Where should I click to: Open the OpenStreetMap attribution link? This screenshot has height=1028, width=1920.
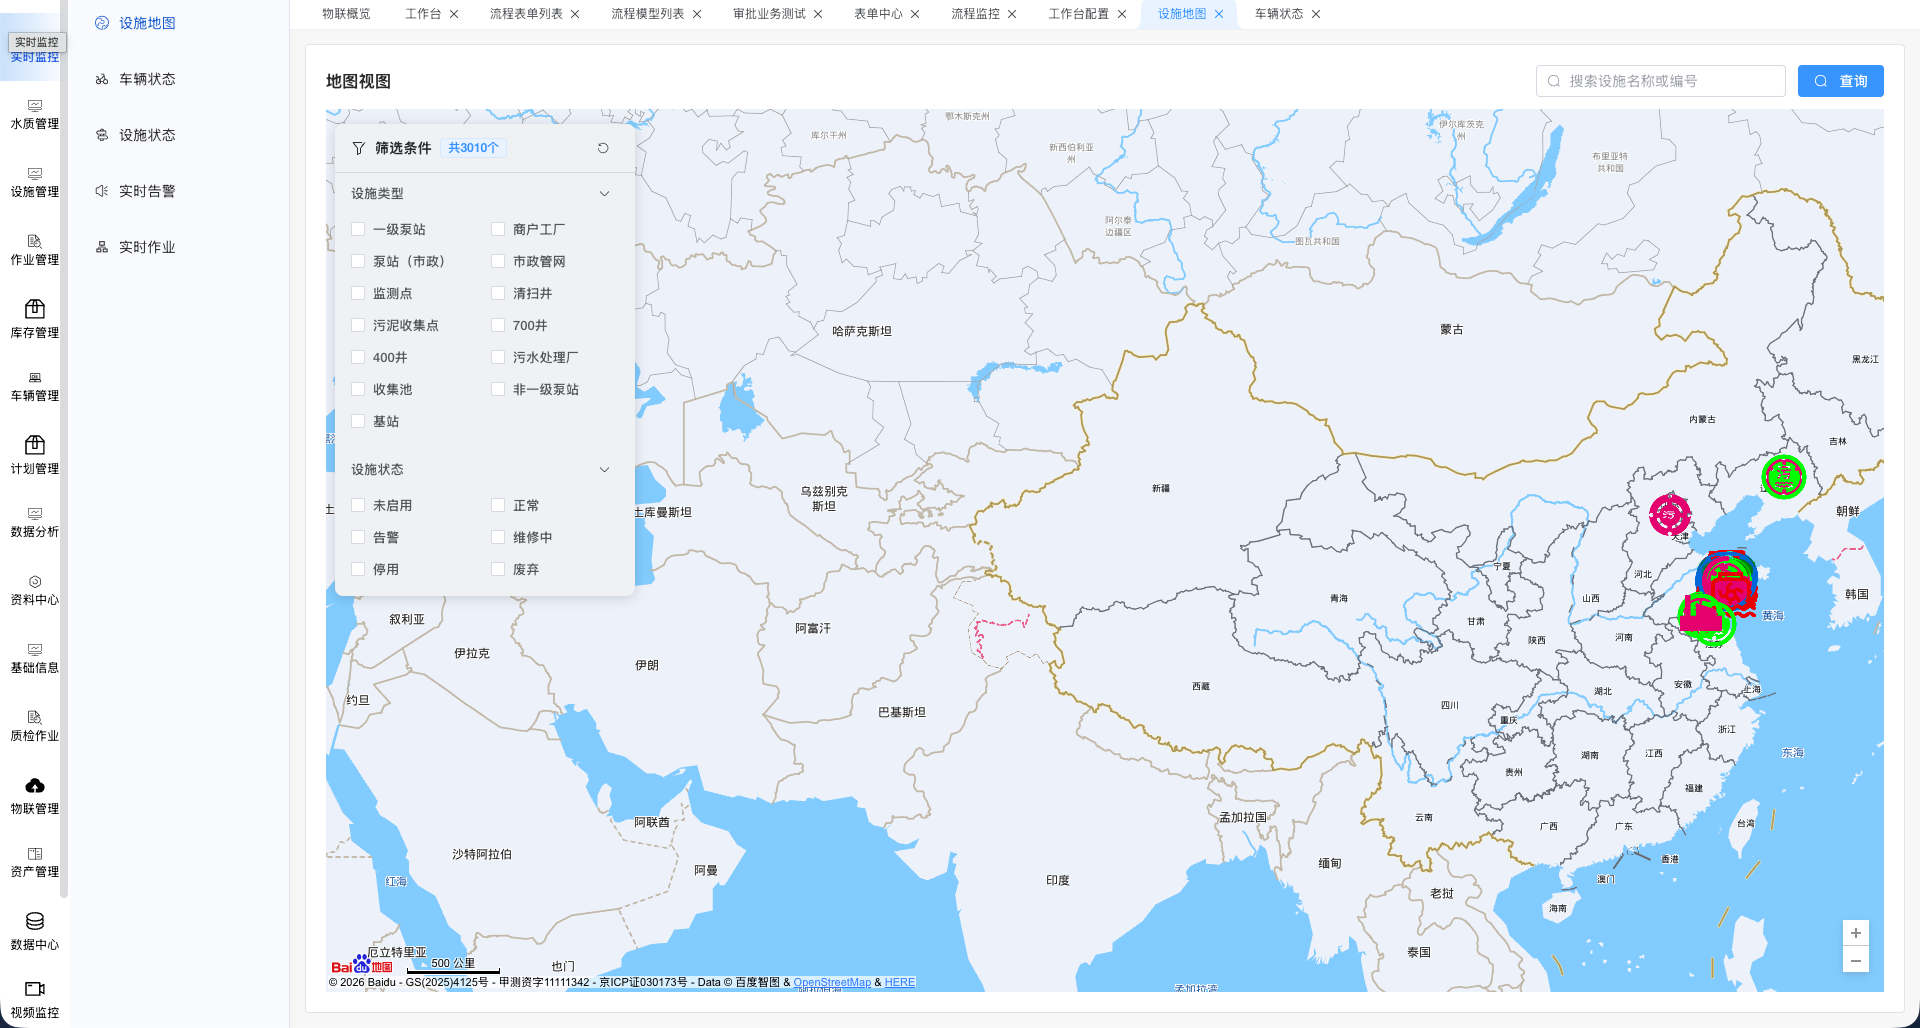point(831,982)
